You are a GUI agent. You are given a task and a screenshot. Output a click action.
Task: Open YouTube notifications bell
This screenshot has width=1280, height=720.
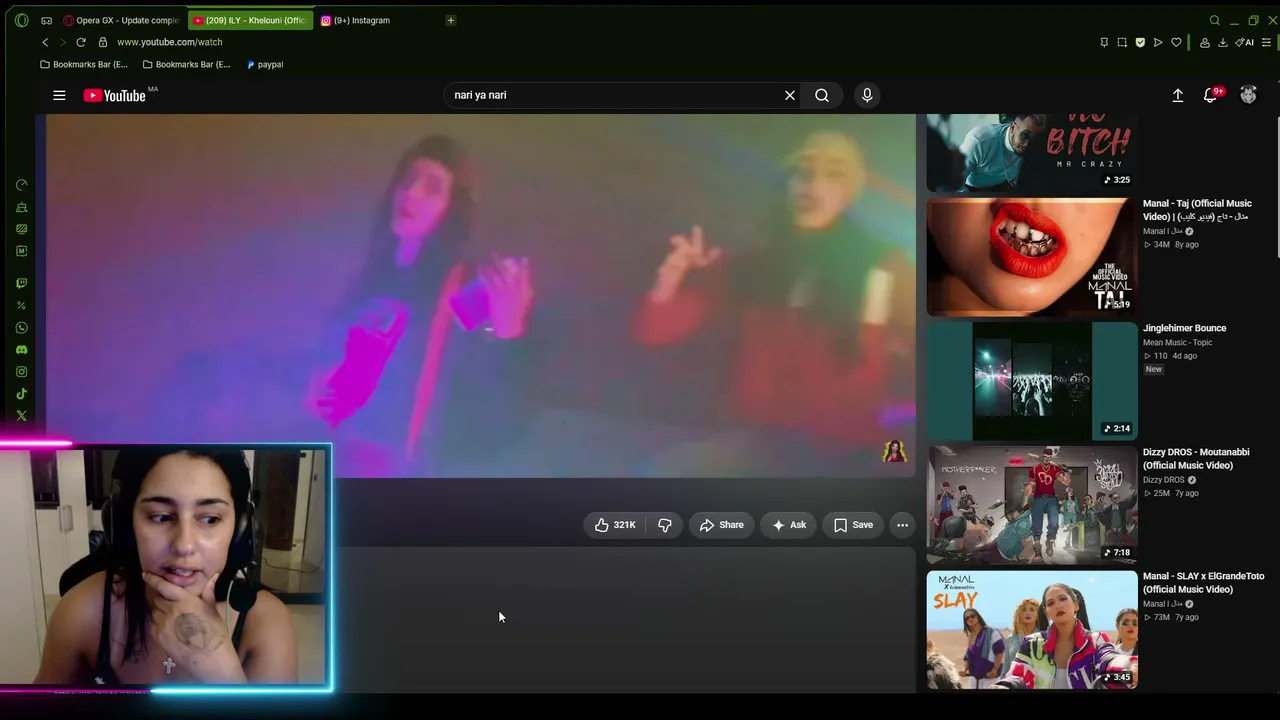click(x=1211, y=95)
